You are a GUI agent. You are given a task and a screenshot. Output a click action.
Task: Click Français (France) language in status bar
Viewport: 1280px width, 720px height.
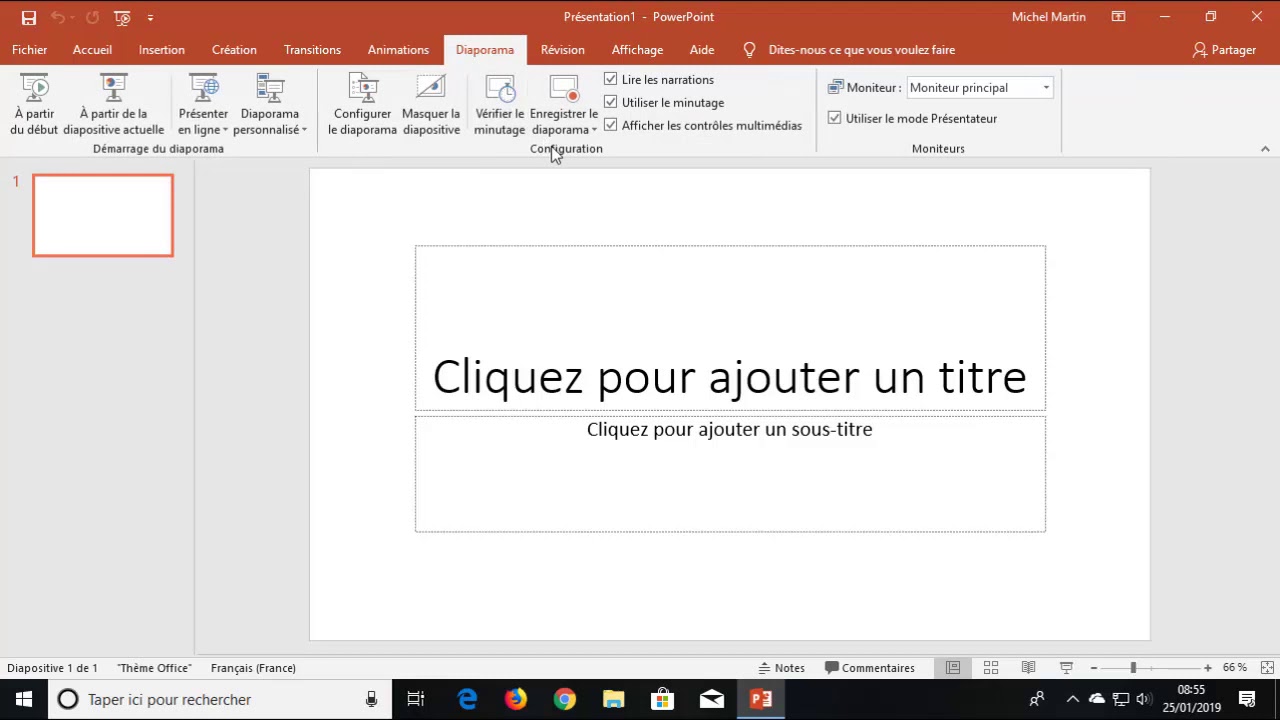pyautogui.click(x=253, y=668)
